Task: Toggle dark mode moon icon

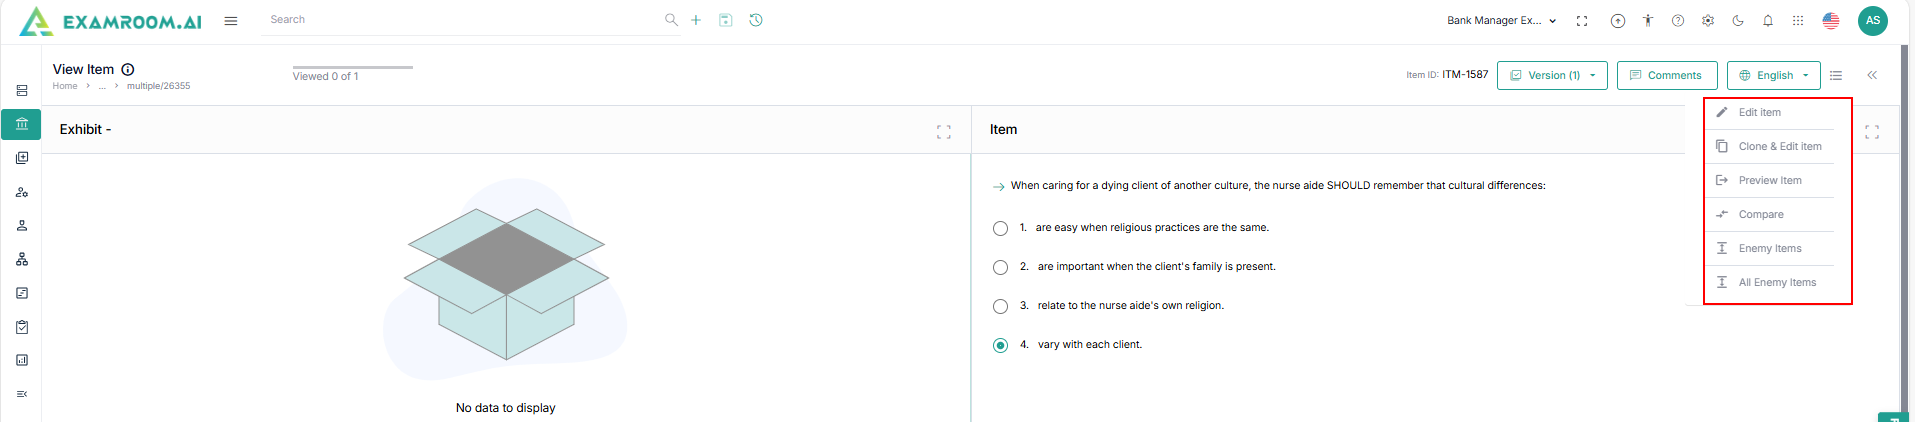Action: pyautogui.click(x=1738, y=20)
